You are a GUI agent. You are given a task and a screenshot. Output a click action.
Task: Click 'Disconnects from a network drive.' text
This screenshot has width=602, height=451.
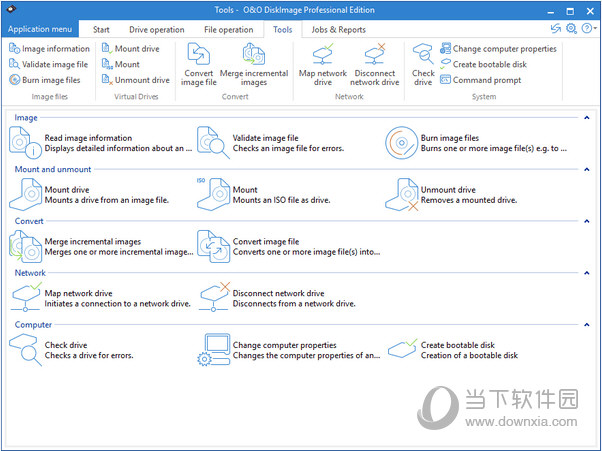pyautogui.click(x=294, y=304)
